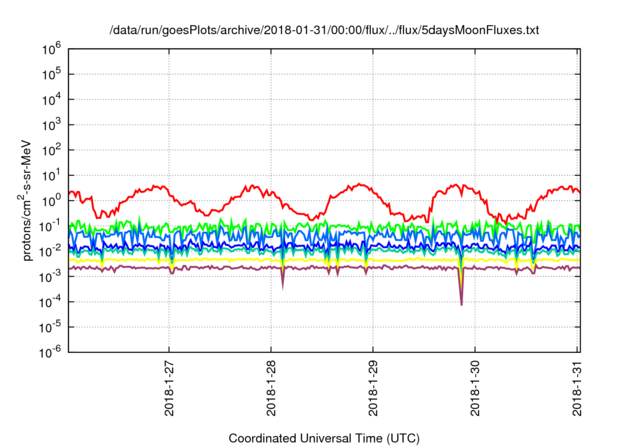Click the 10^-4 y-axis tick label
Image resolution: width=640 pixels, height=448 pixels.
pyautogui.click(x=50, y=302)
